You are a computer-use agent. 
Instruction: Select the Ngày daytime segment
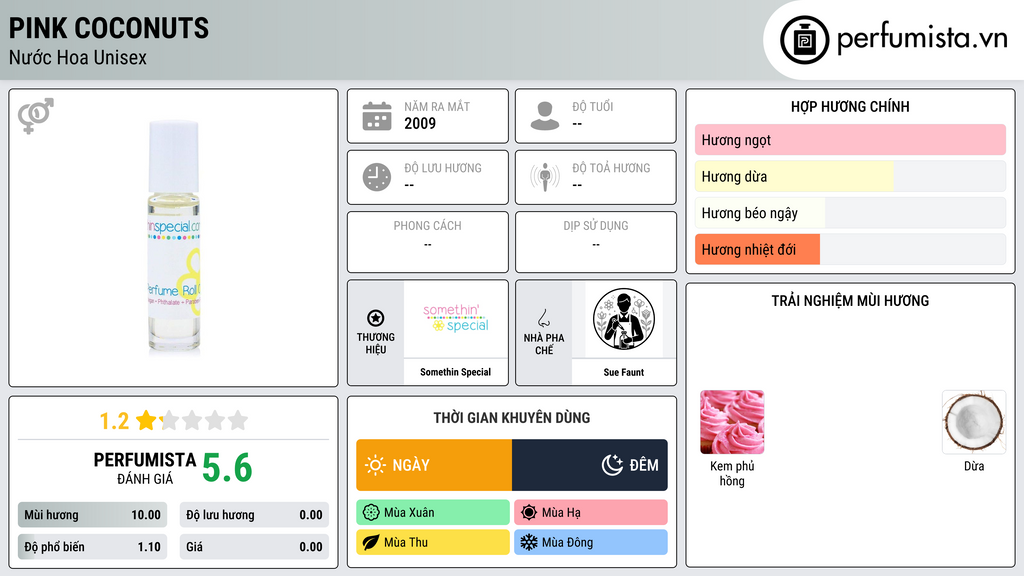(x=434, y=465)
